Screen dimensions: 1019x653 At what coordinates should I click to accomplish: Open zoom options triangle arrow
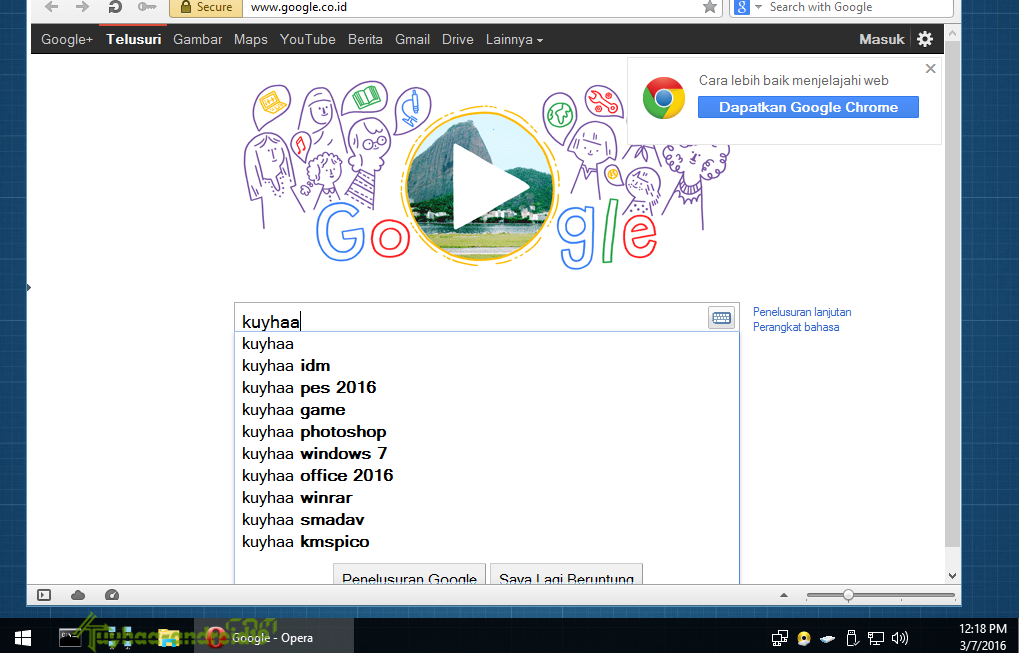(784, 595)
